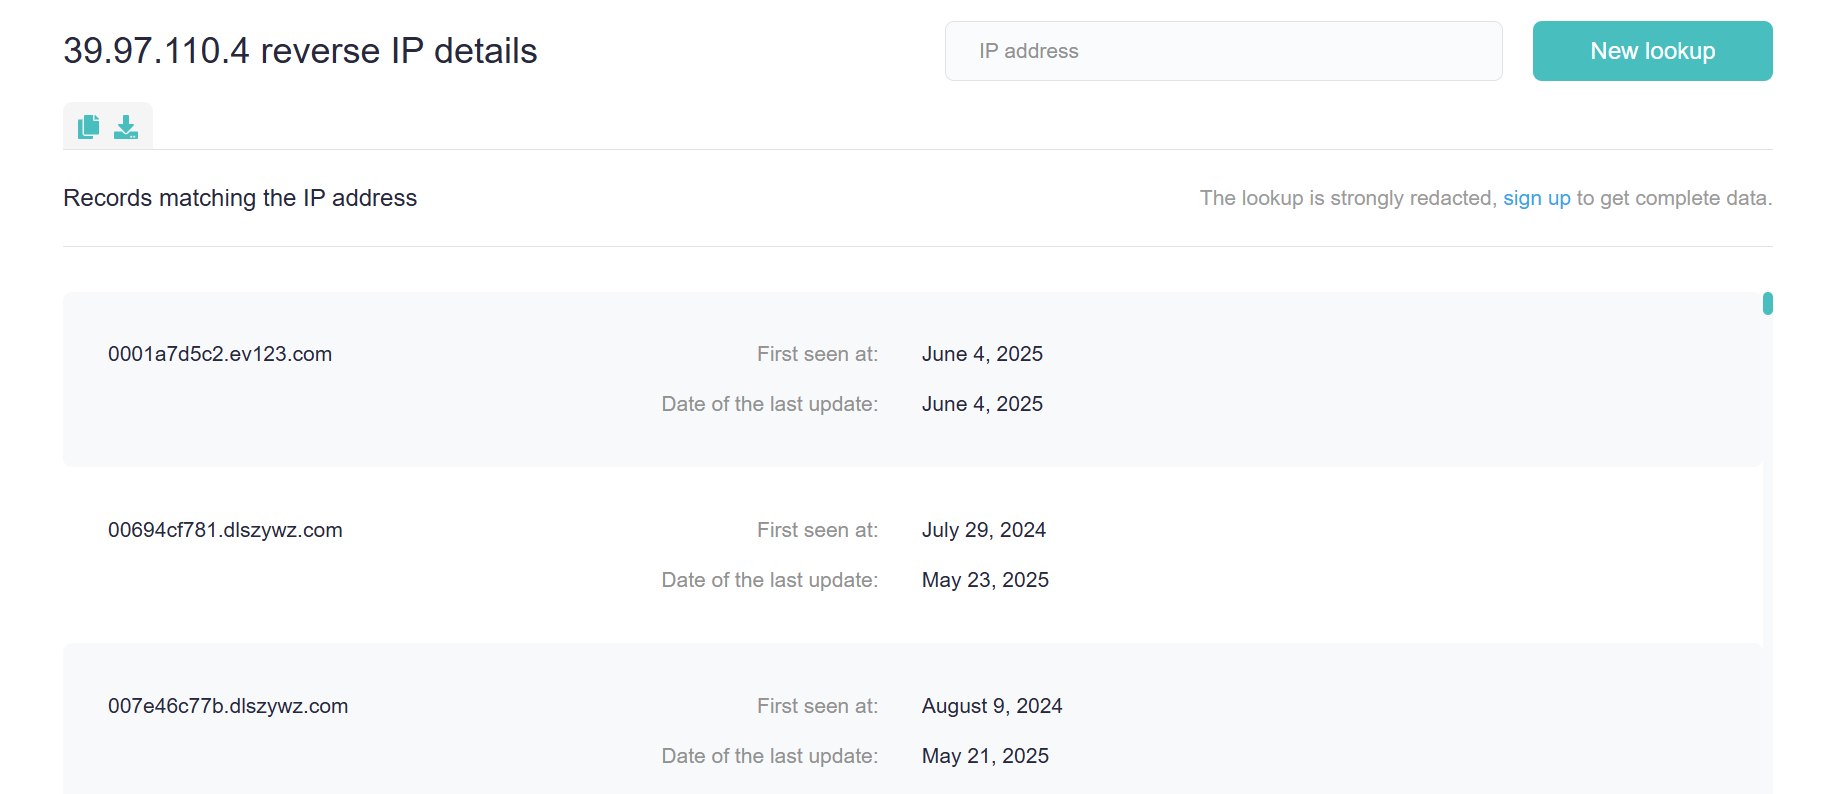Select the 007e46c77b.dlszywz.com domain entry

tap(228, 706)
